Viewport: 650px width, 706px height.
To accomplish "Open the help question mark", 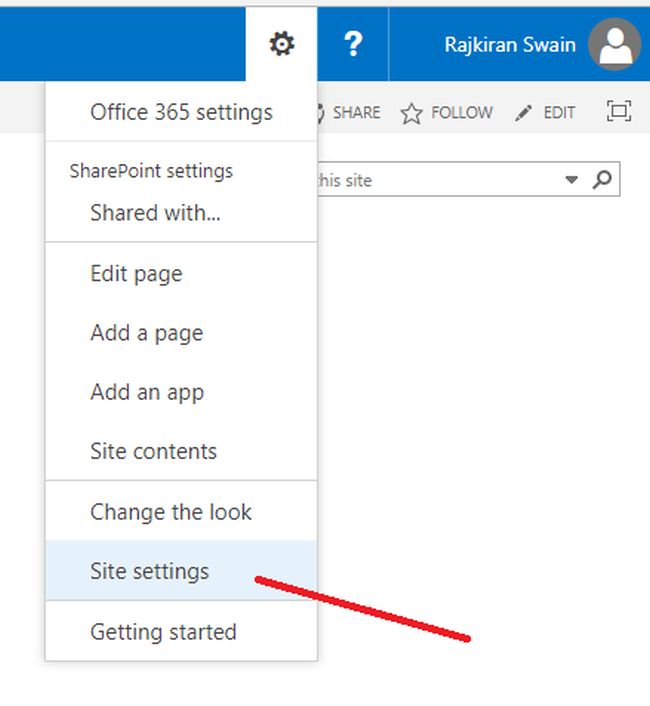I will pyautogui.click(x=353, y=44).
